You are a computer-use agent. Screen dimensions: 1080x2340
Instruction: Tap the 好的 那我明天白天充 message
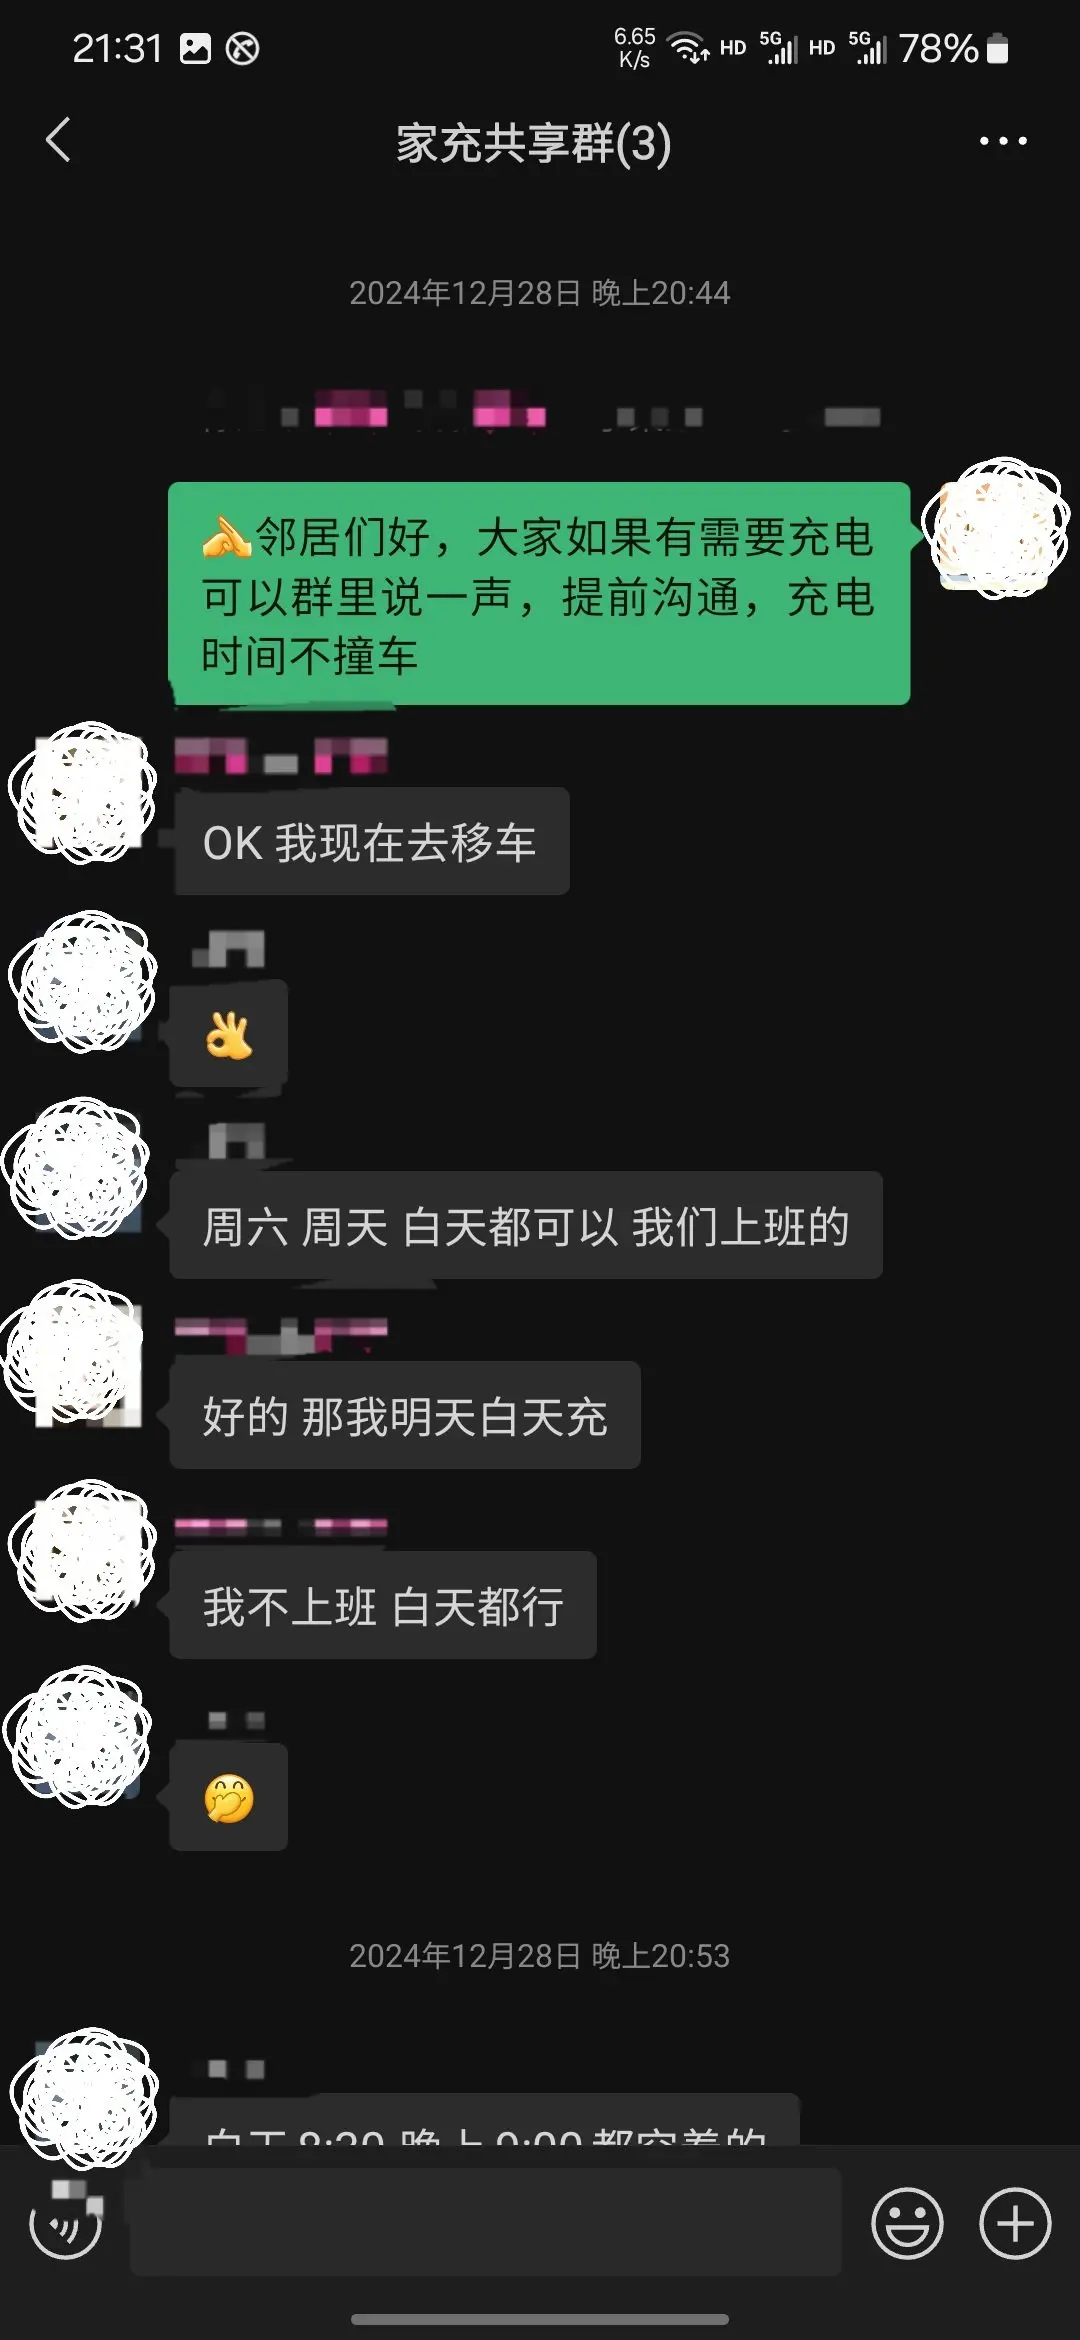pos(405,1415)
